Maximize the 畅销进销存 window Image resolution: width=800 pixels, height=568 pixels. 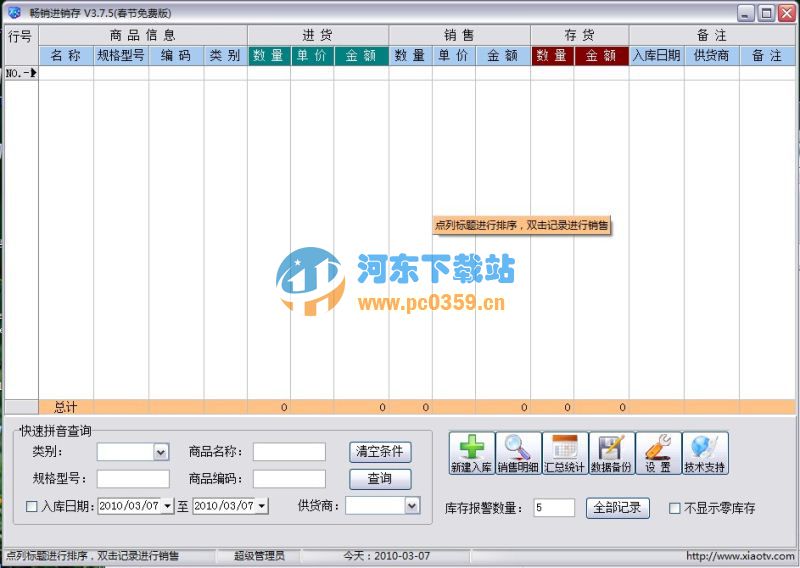pyautogui.click(x=766, y=13)
